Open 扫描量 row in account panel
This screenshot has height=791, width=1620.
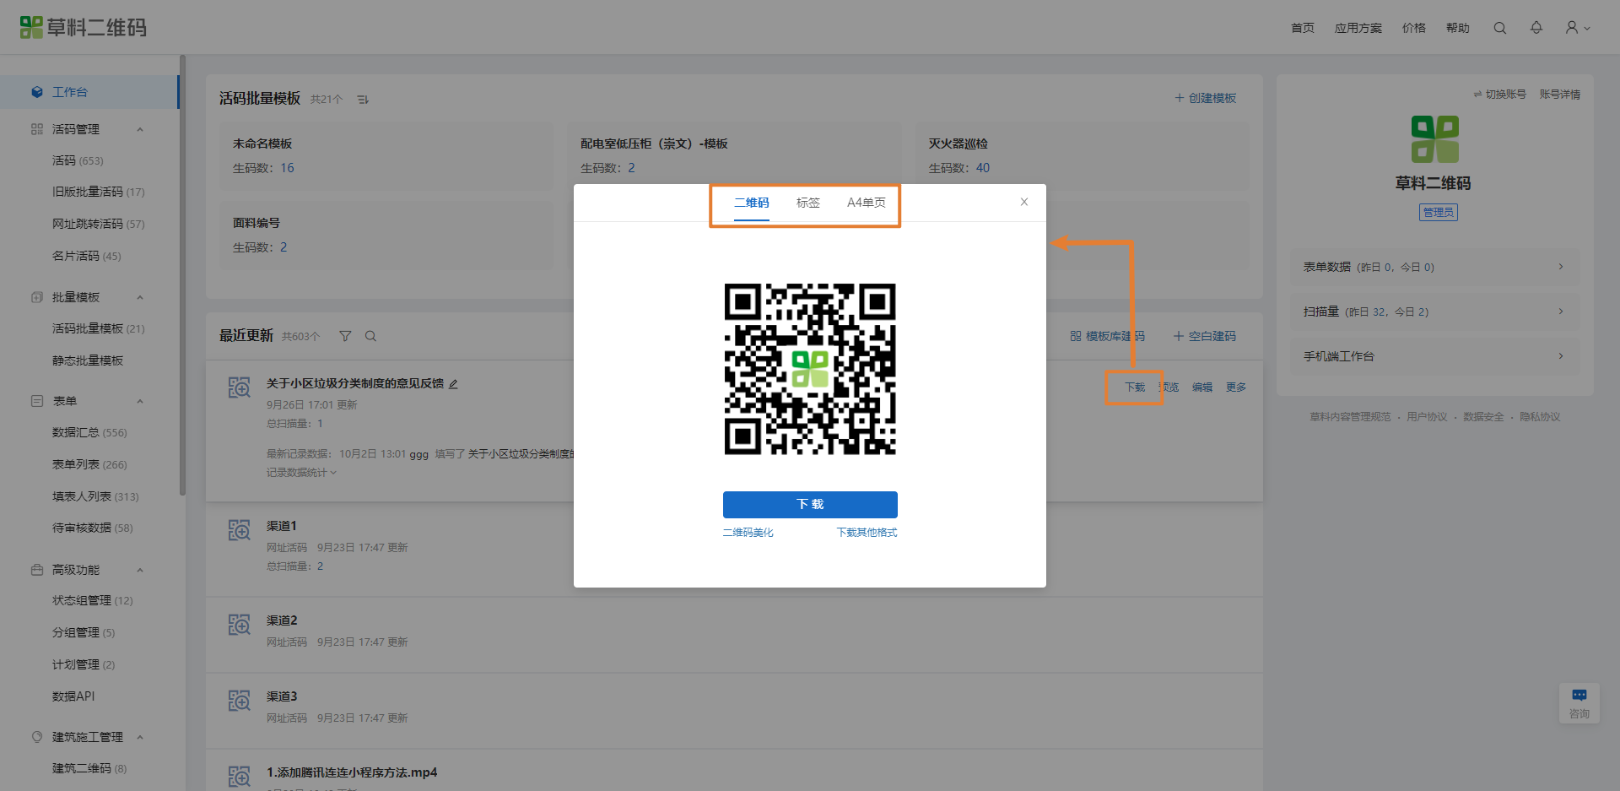[1435, 312]
